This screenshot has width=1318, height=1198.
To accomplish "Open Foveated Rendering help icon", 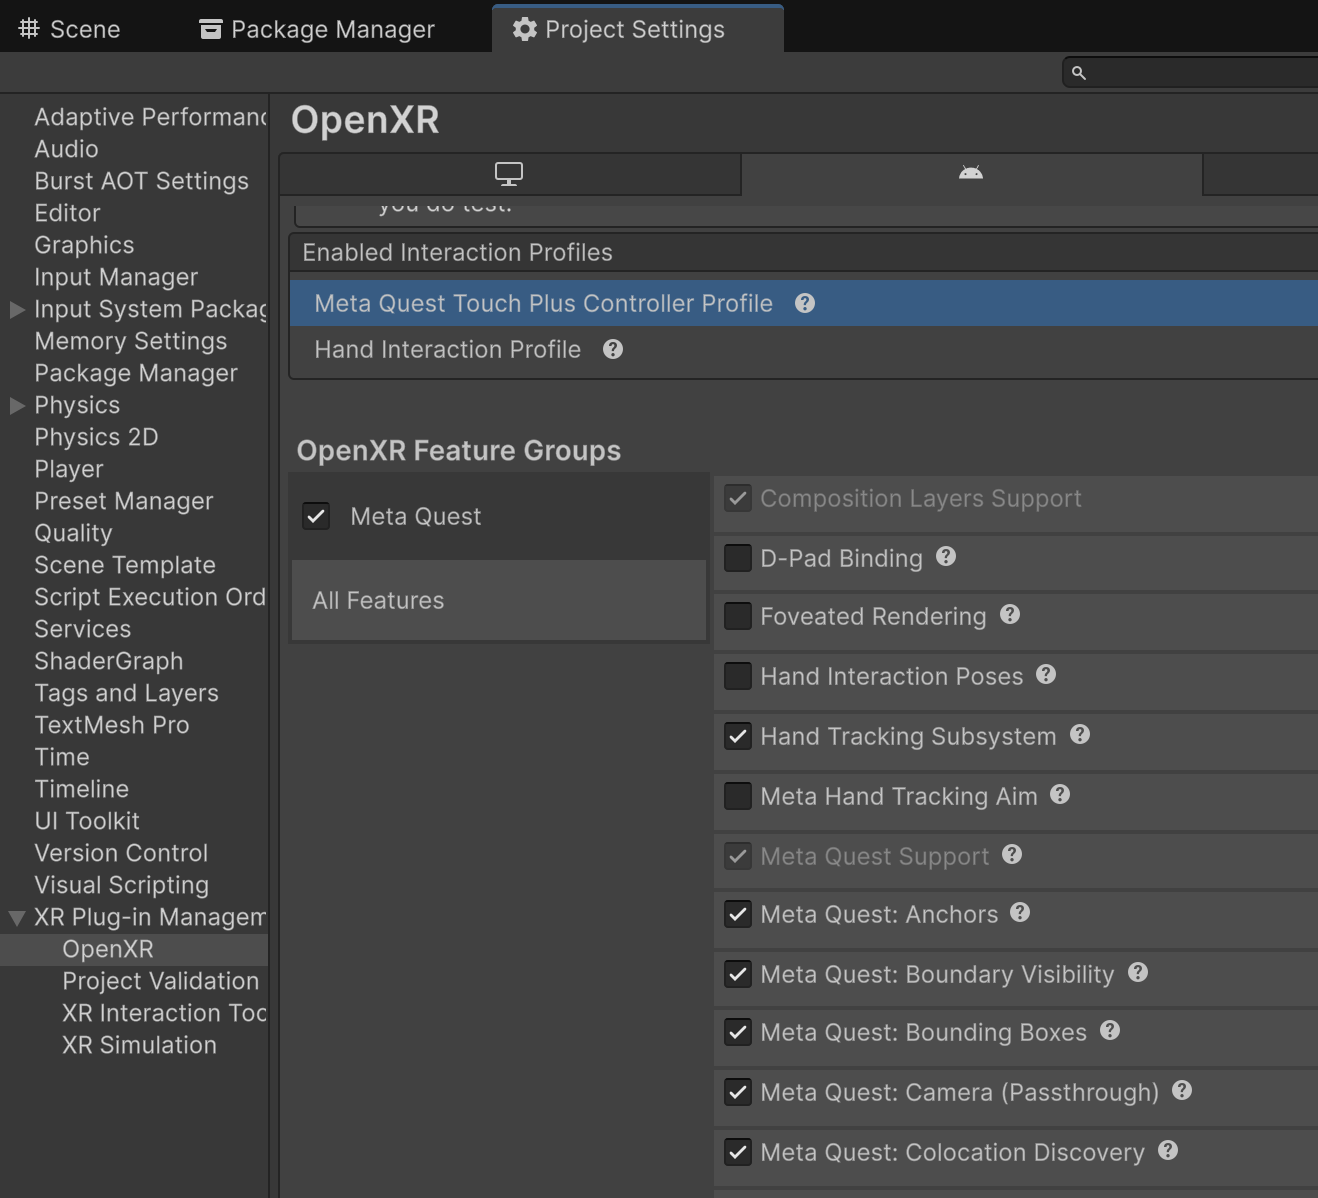I will coord(1010,615).
